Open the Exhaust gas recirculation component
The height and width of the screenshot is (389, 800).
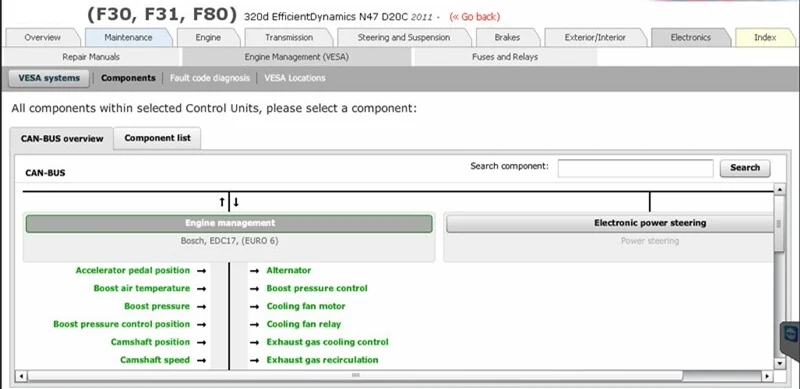(x=322, y=360)
